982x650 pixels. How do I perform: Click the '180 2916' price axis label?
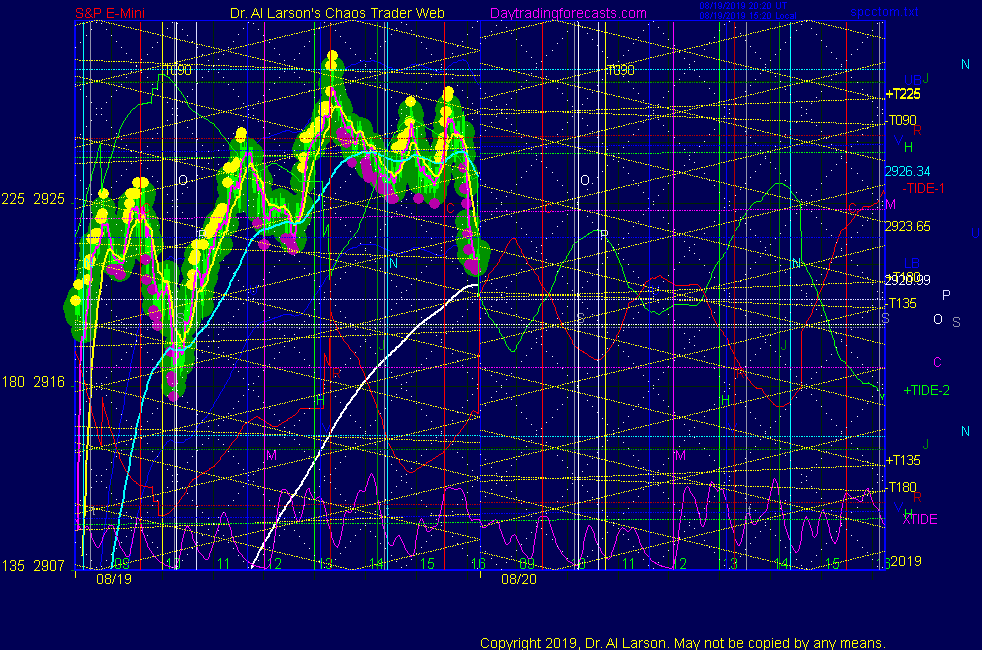click(33, 382)
